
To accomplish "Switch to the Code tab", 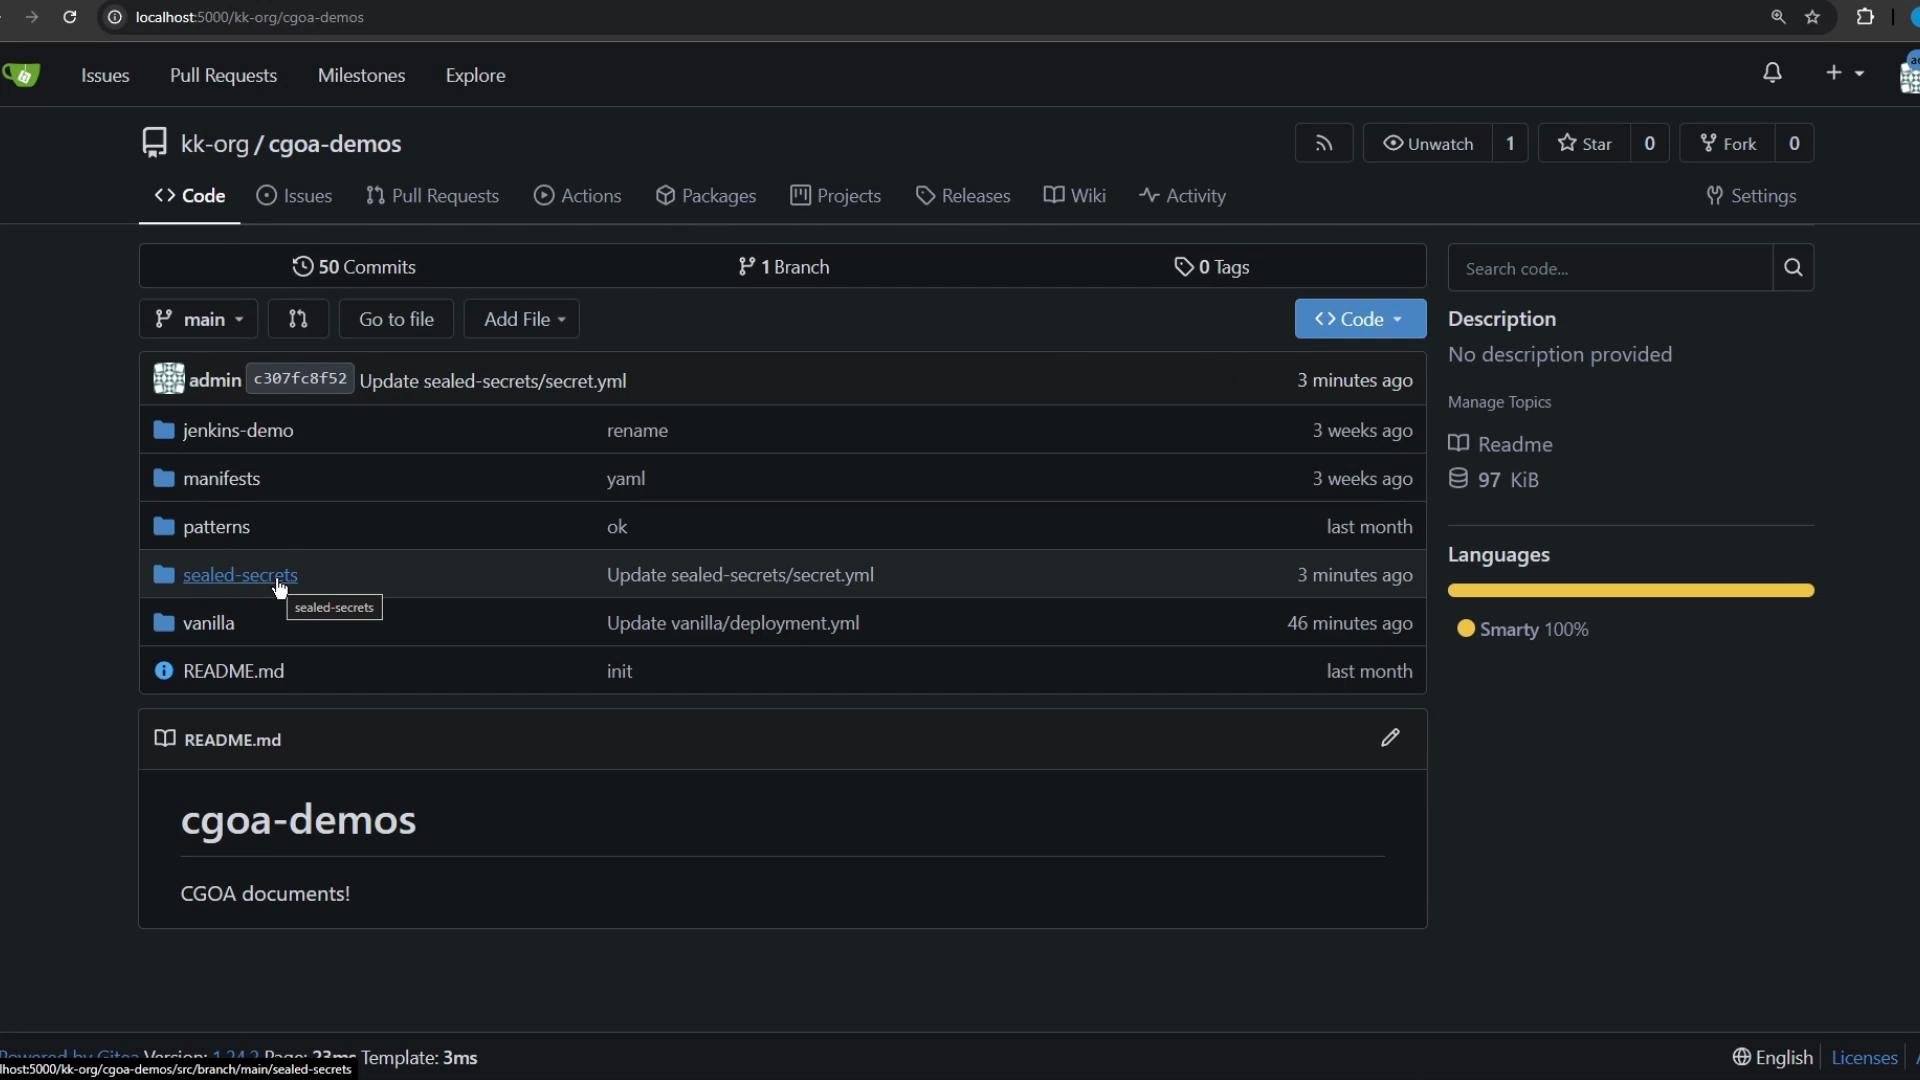I will coord(190,196).
